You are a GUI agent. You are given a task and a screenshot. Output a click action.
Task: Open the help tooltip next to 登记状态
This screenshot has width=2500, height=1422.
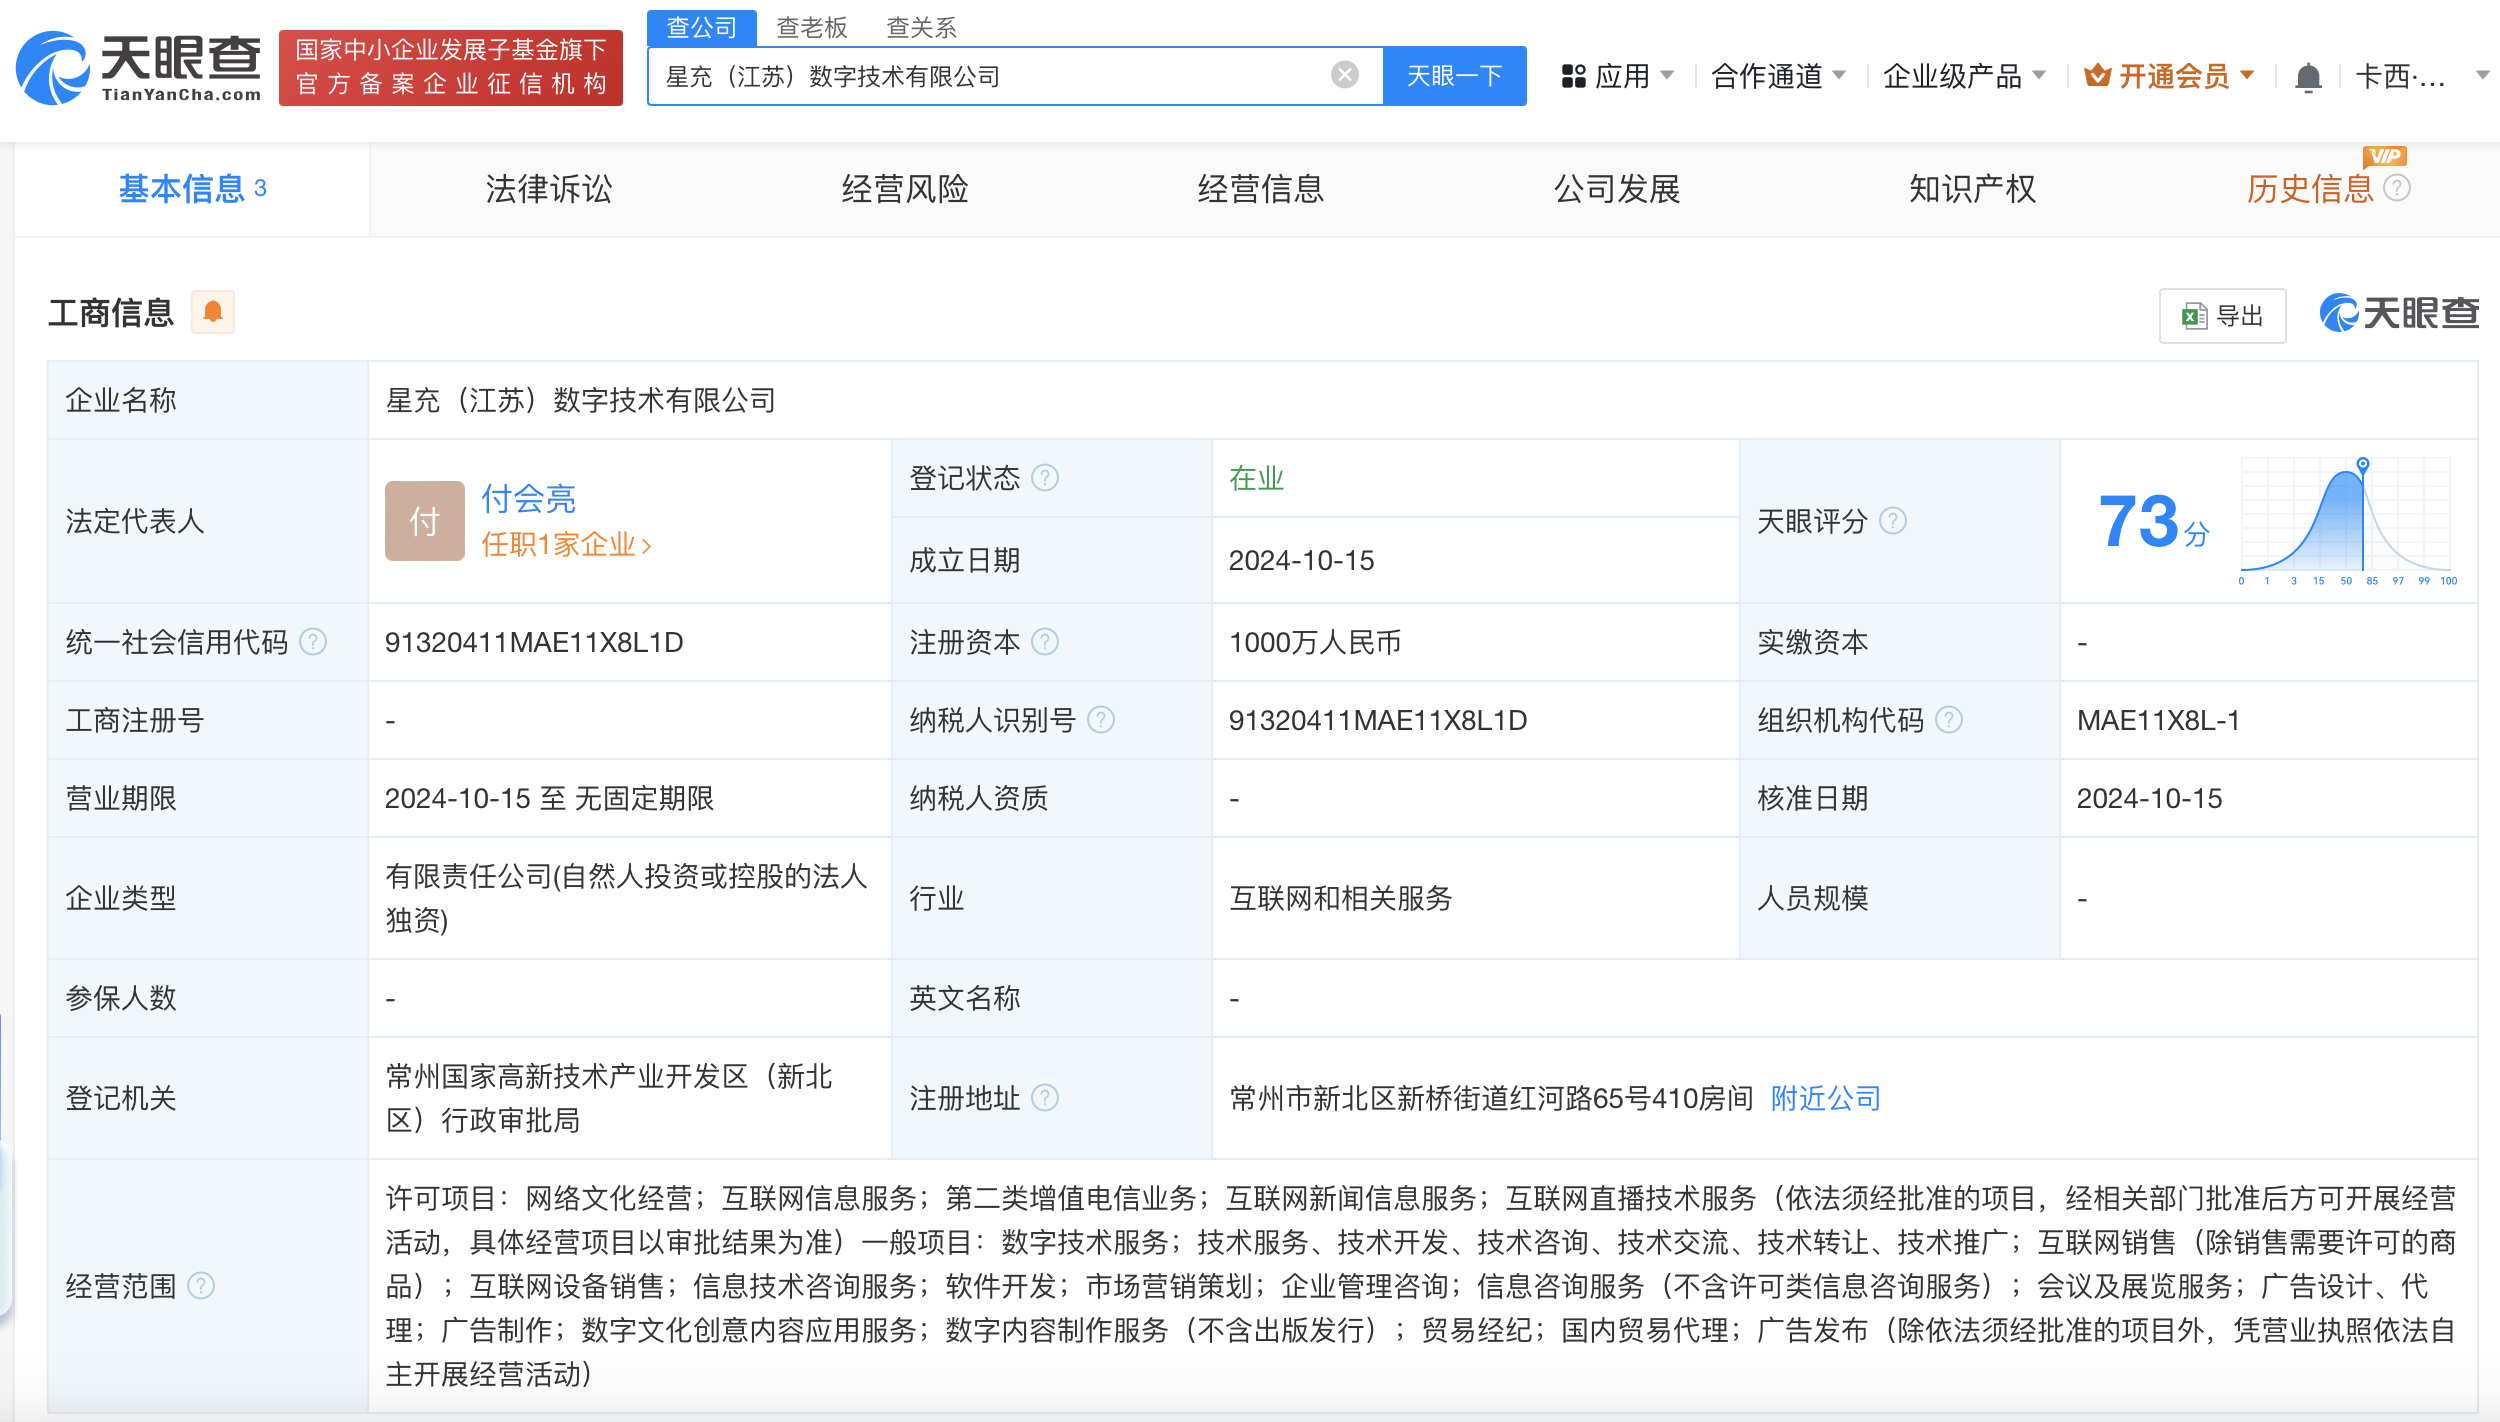point(1046,478)
